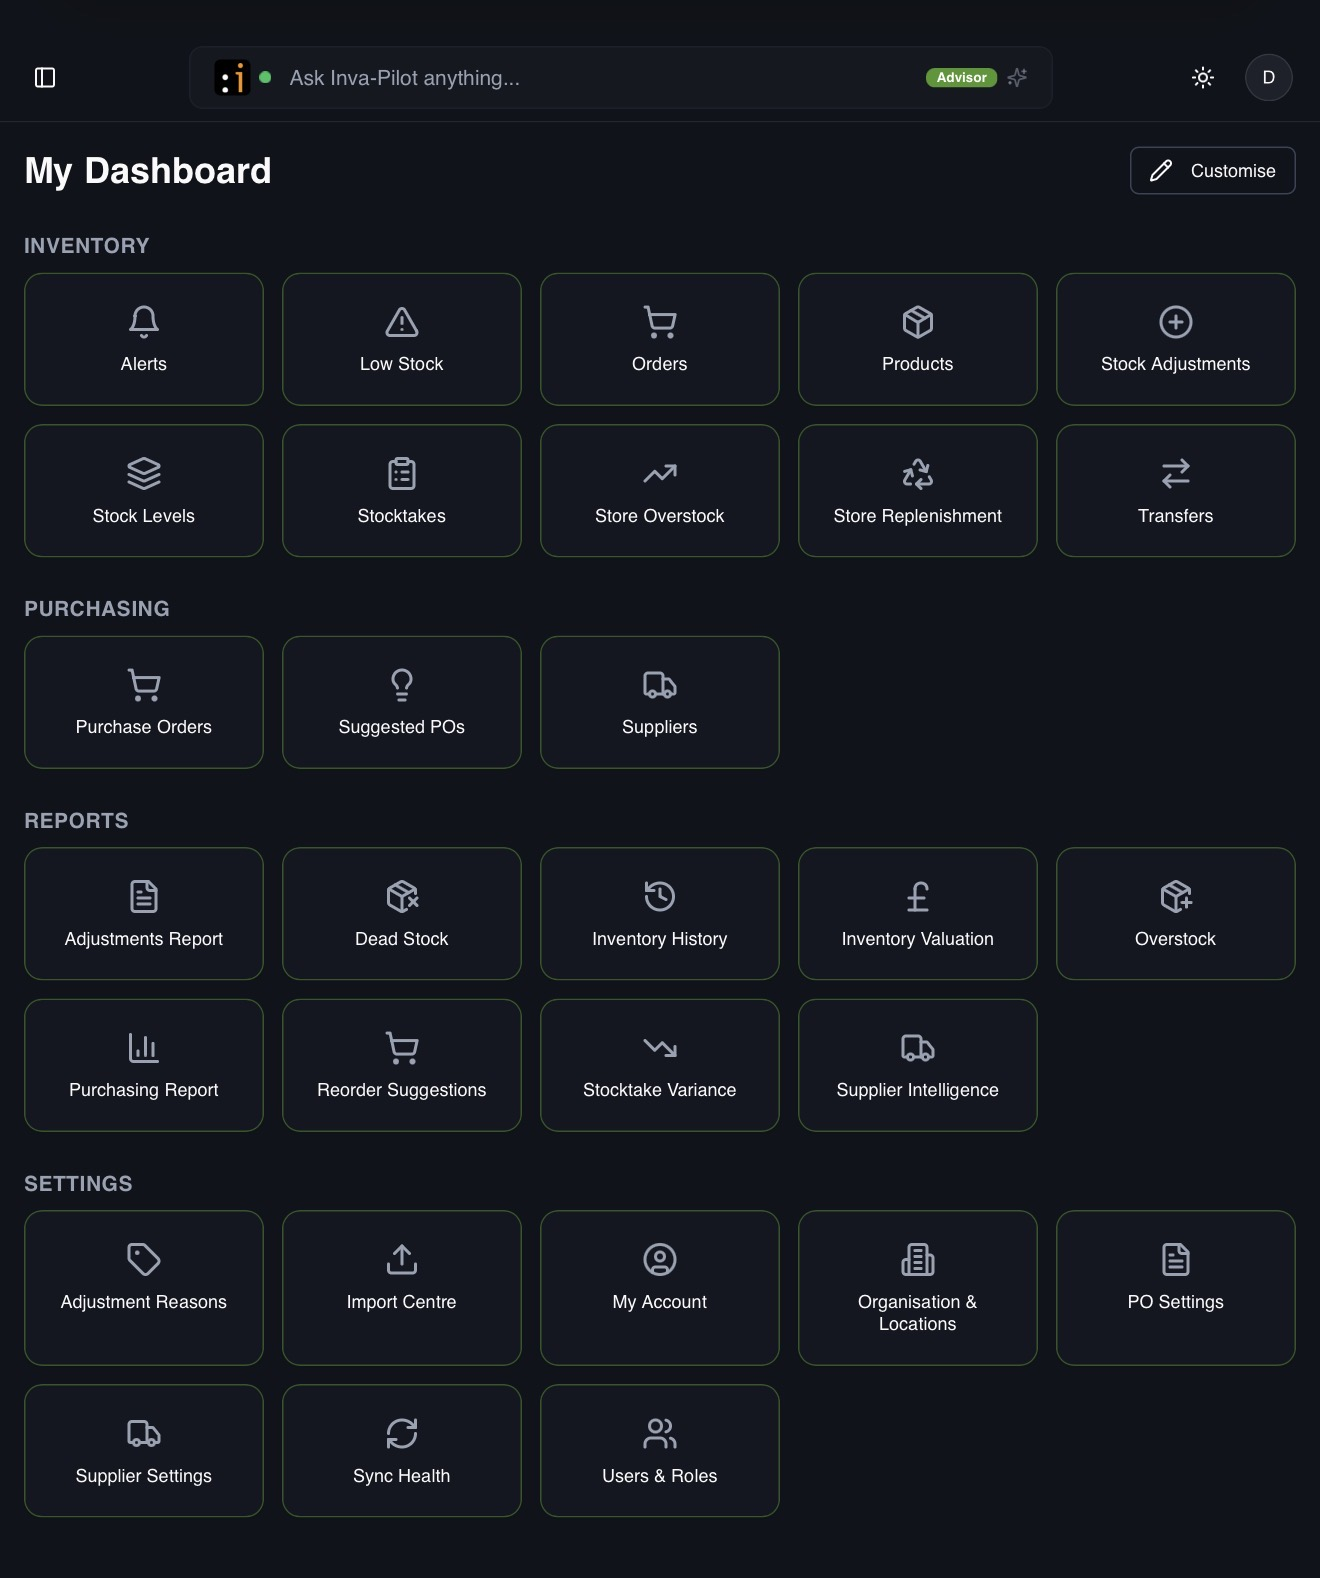Open the Inventory Valuation pound tile
Viewport: 1320px width, 1578px height.
coord(918,914)
